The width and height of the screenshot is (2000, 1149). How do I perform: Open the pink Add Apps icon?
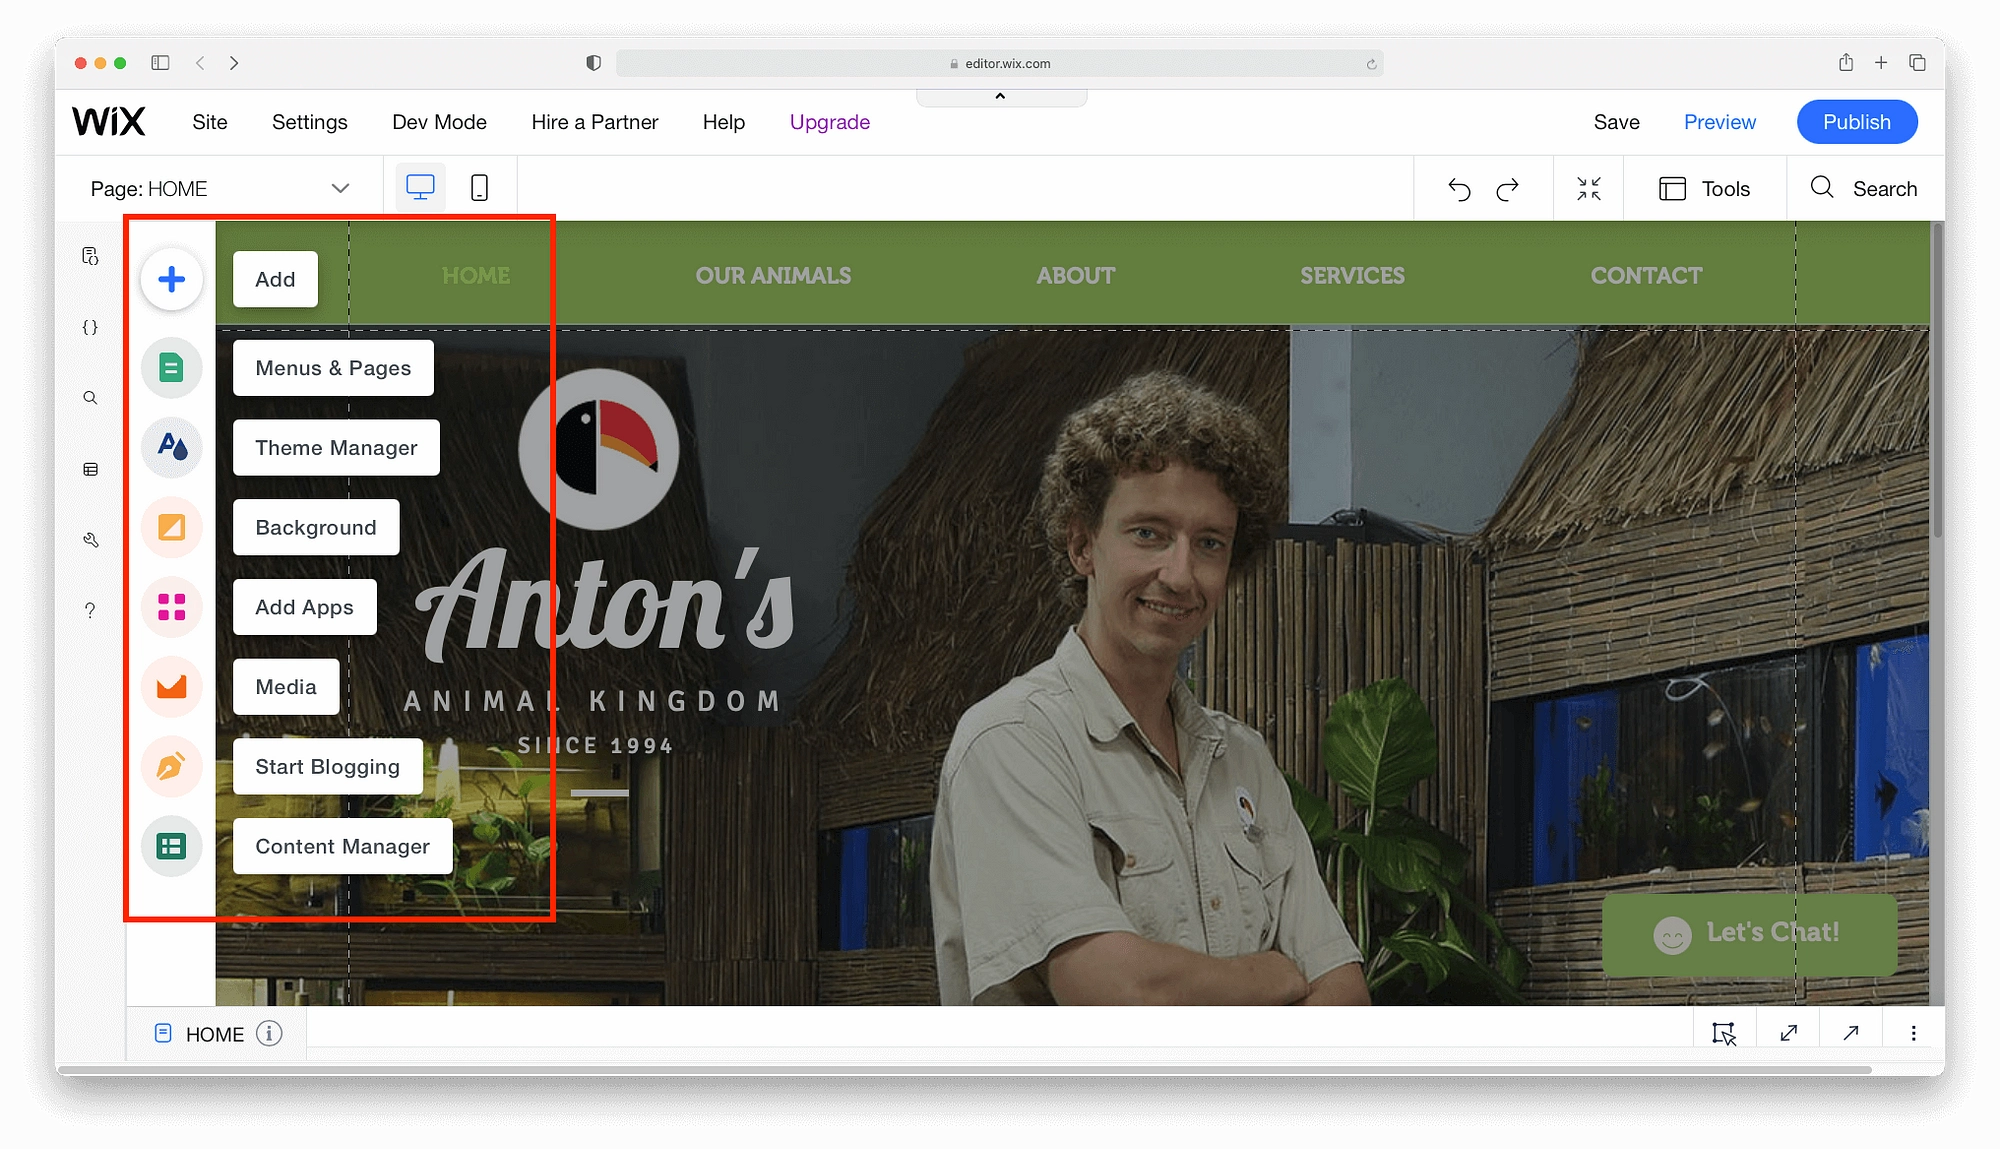tap(171, 607)
